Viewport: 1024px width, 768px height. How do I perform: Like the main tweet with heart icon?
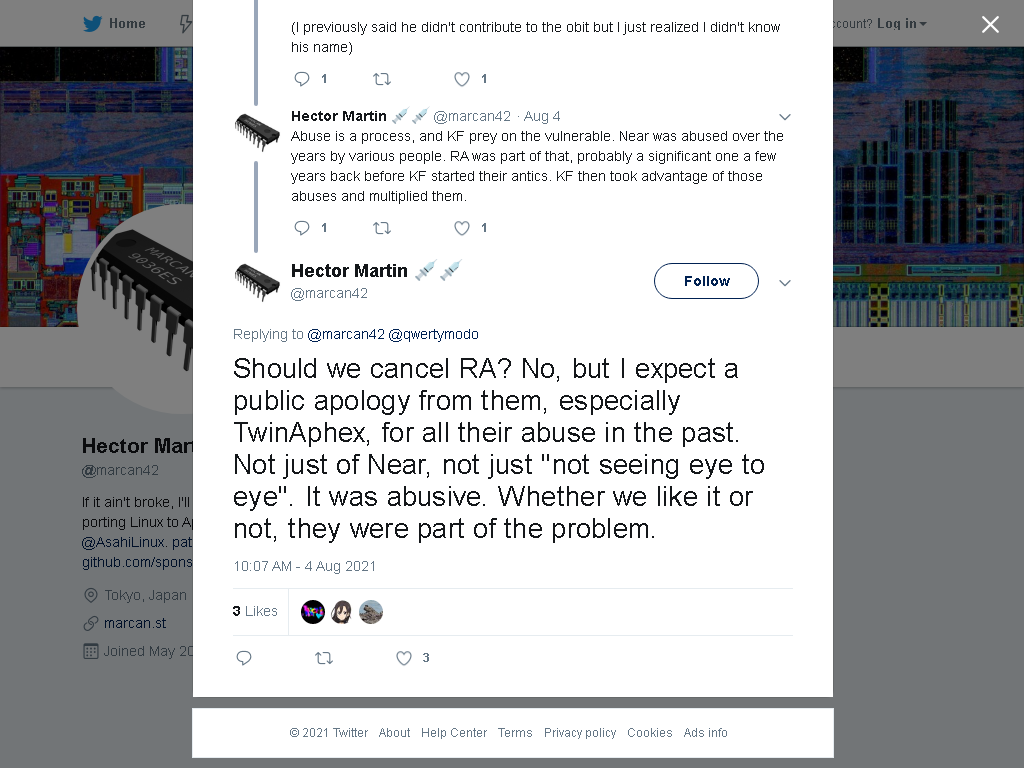coord(404,658)
